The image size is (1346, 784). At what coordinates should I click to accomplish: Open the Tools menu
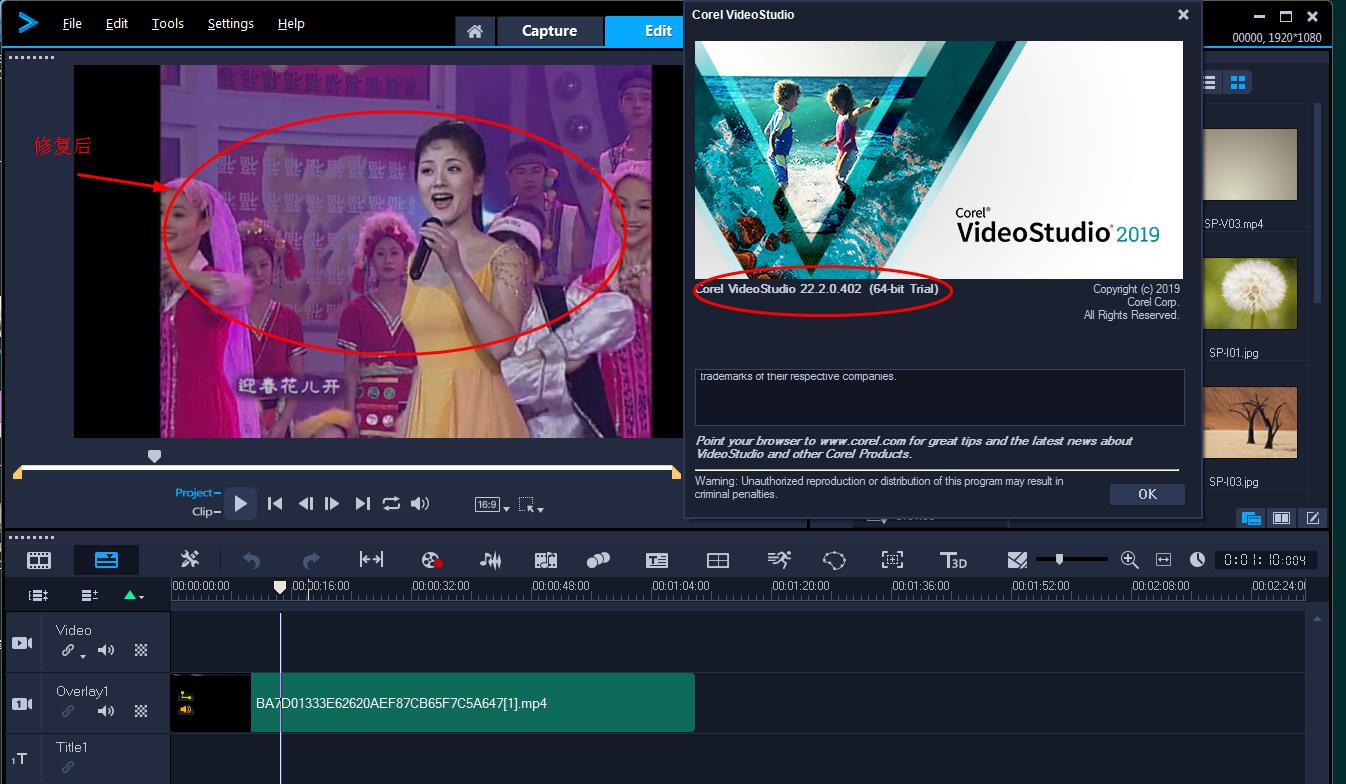point(168,23)
